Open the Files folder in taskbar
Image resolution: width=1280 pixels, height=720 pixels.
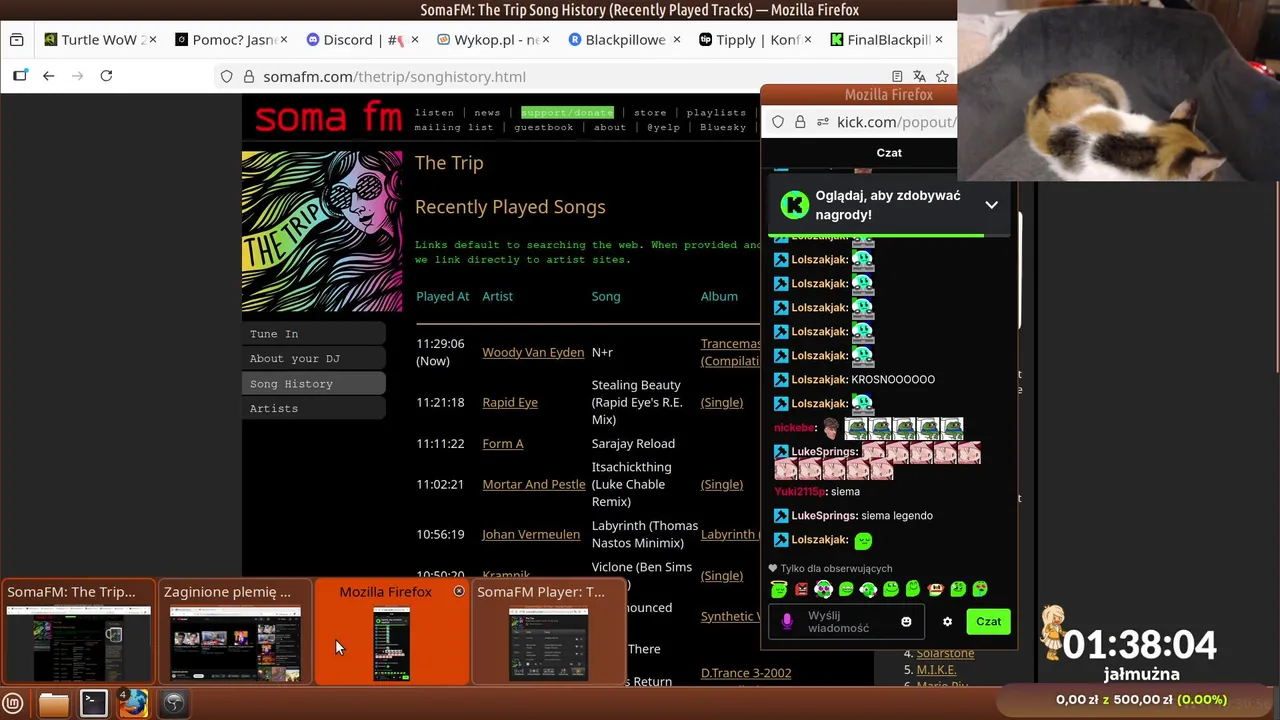(x=54, y=703)
